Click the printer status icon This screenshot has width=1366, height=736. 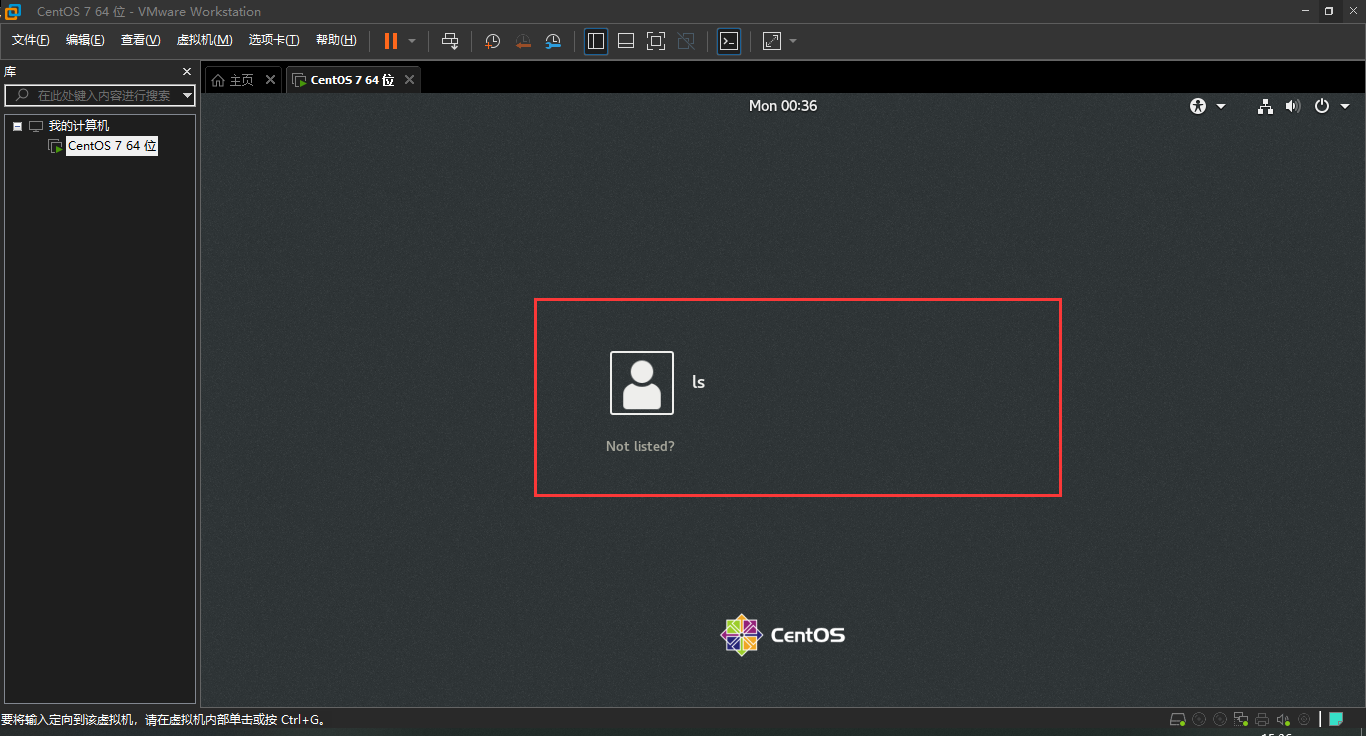pyautogui.click(x=1262, y=719)
